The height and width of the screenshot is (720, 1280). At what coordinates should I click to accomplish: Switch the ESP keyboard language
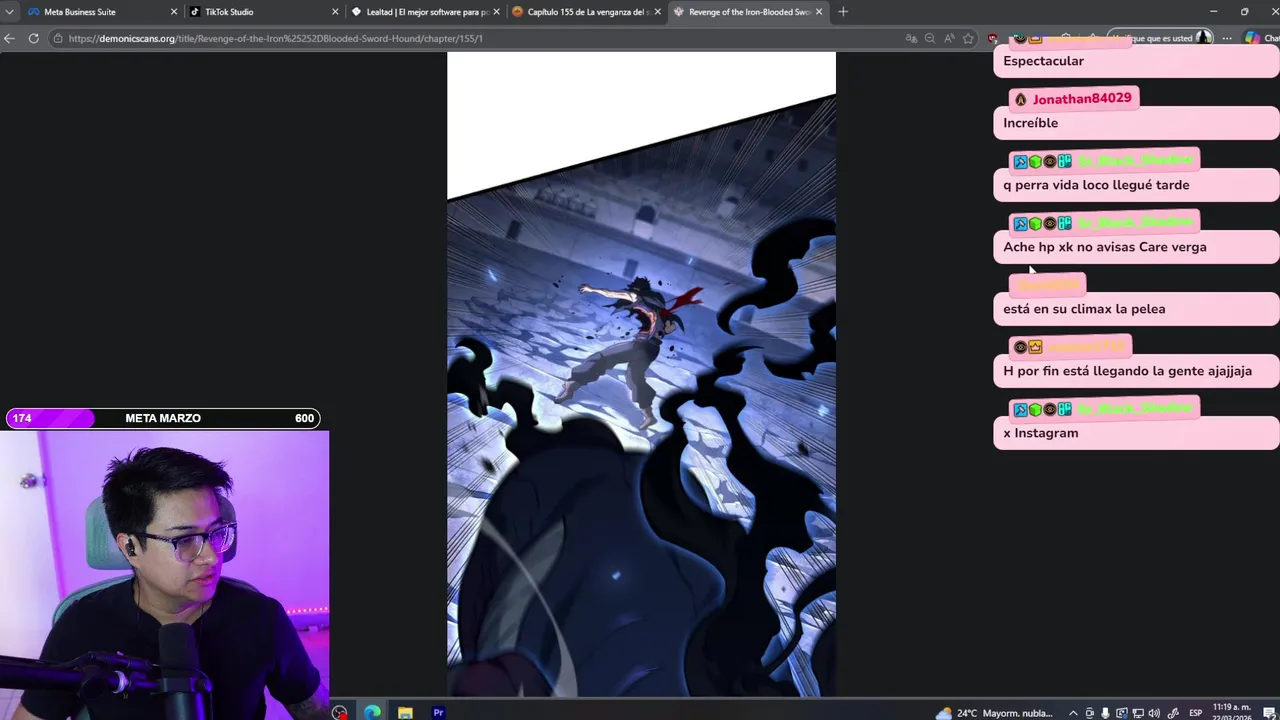coord(1195,713)
